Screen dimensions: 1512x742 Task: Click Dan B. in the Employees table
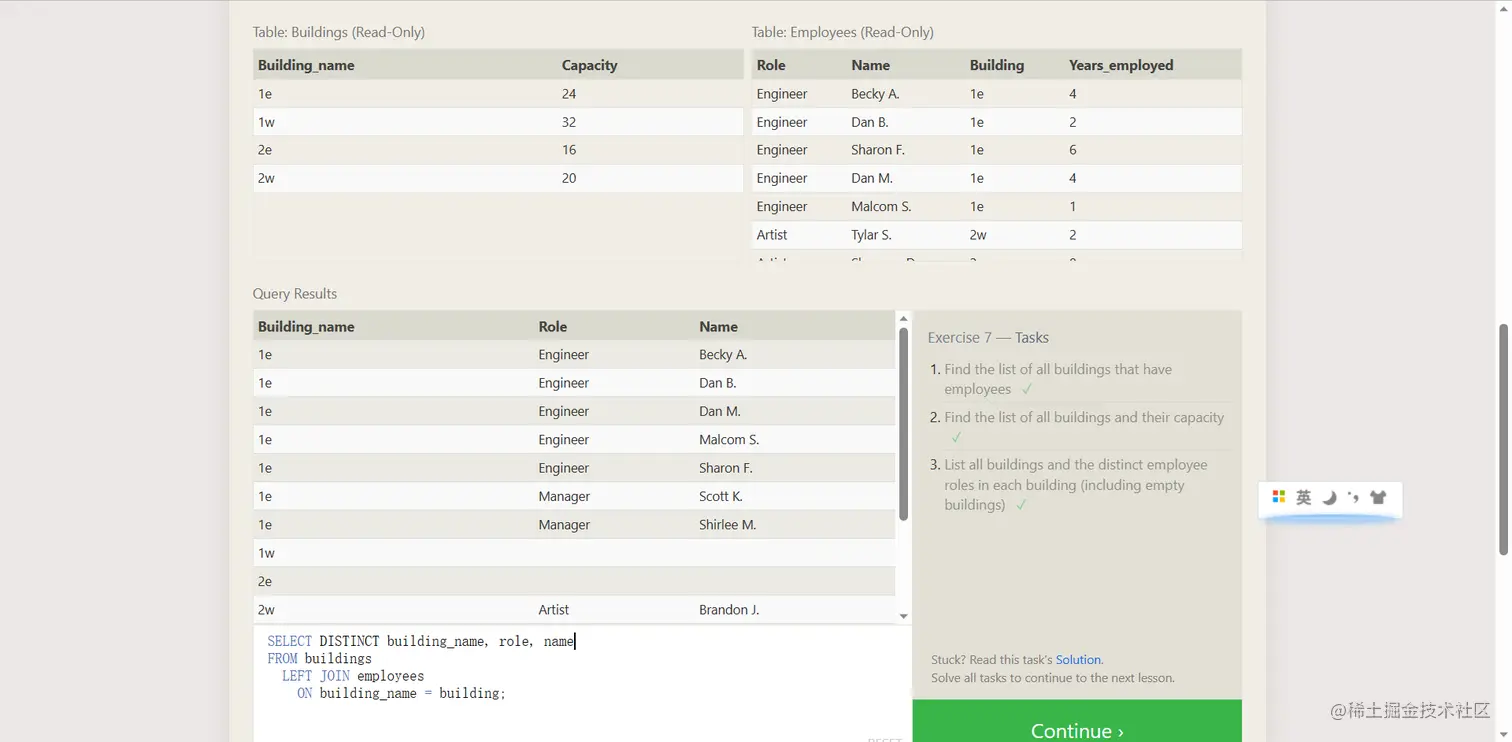(870, 122)
